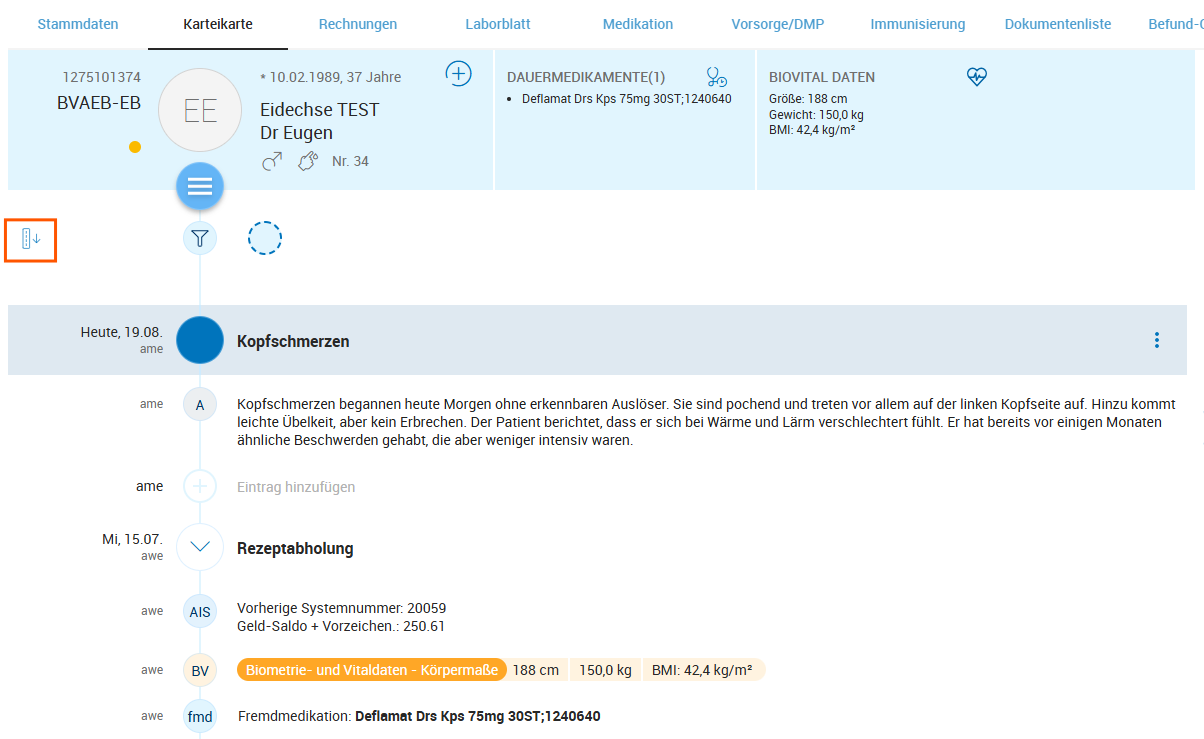Click the patient number 1275101374

(102, 77)
